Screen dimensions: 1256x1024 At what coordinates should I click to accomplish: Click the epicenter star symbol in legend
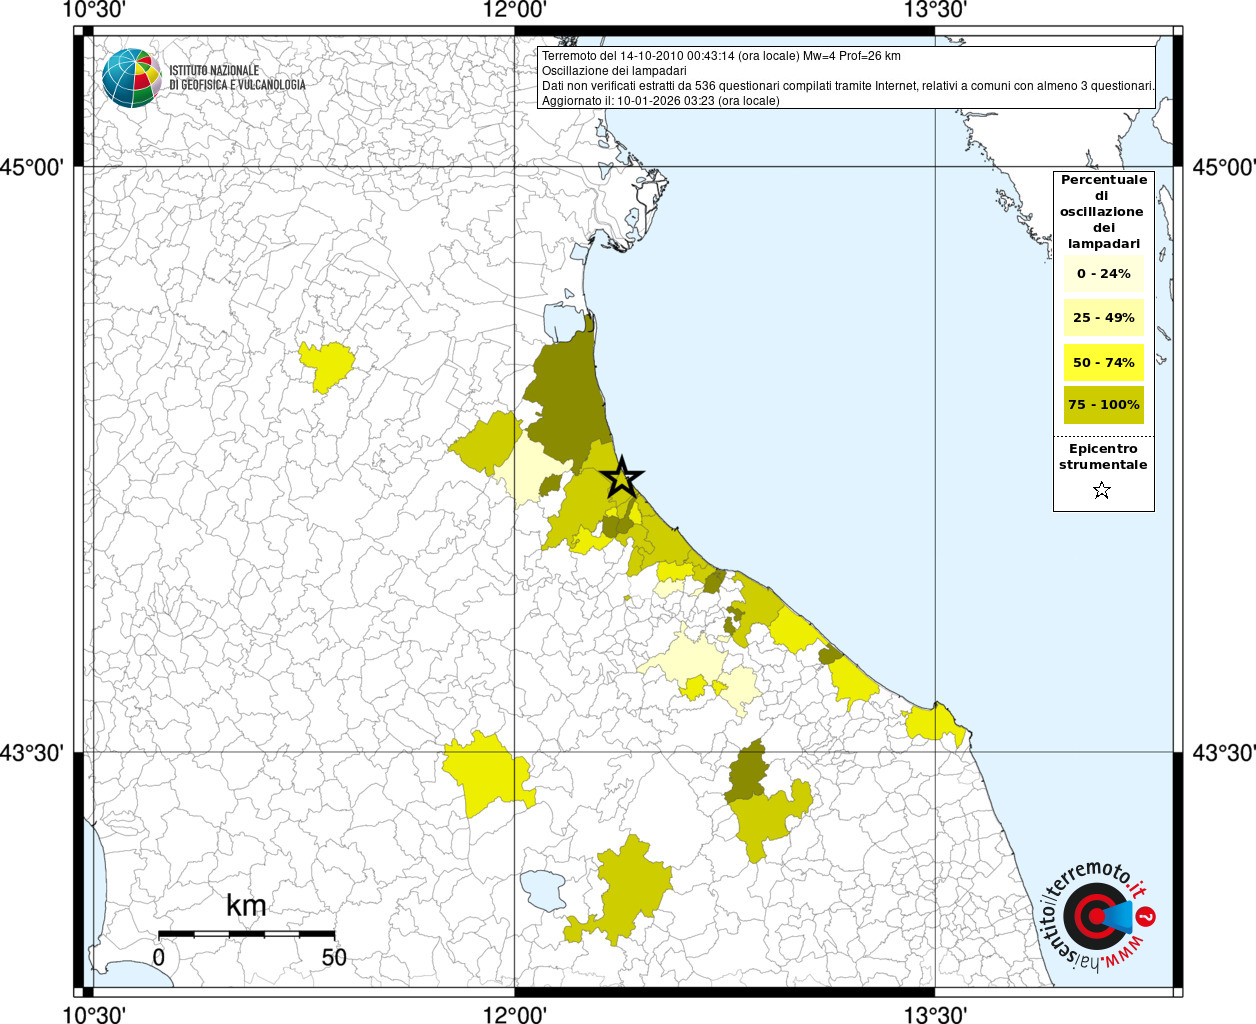click(1102, 490)
